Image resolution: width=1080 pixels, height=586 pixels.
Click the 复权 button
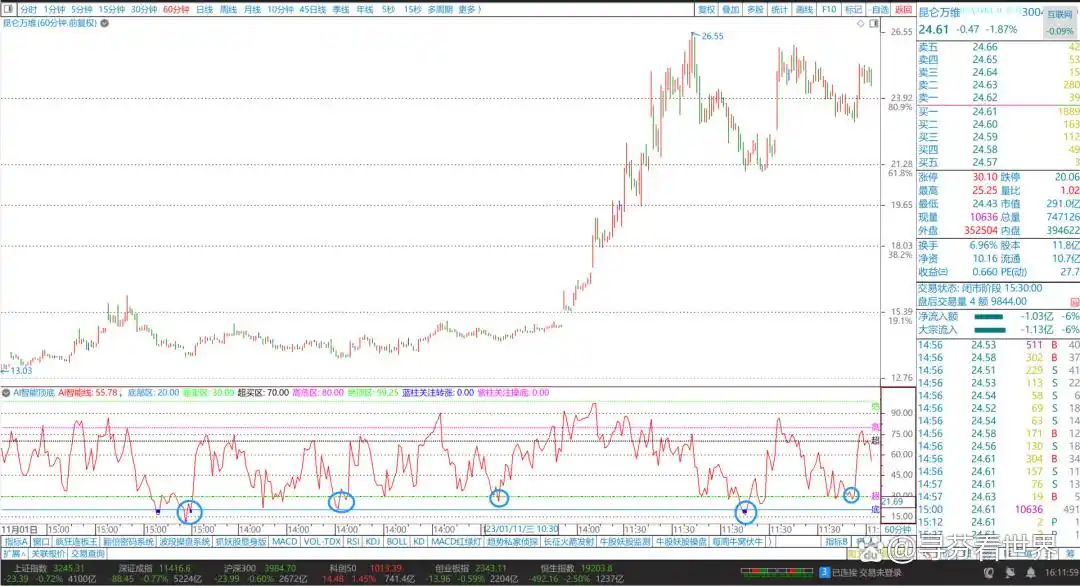click(706, 9)
